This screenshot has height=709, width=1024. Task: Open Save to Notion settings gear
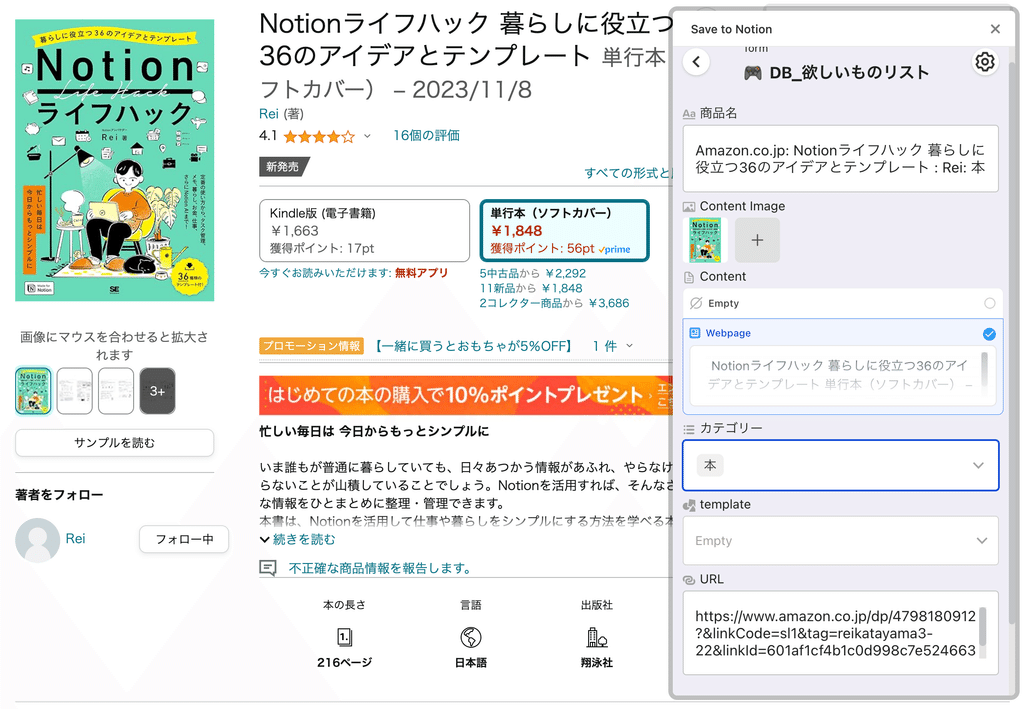tap(984, 62)
